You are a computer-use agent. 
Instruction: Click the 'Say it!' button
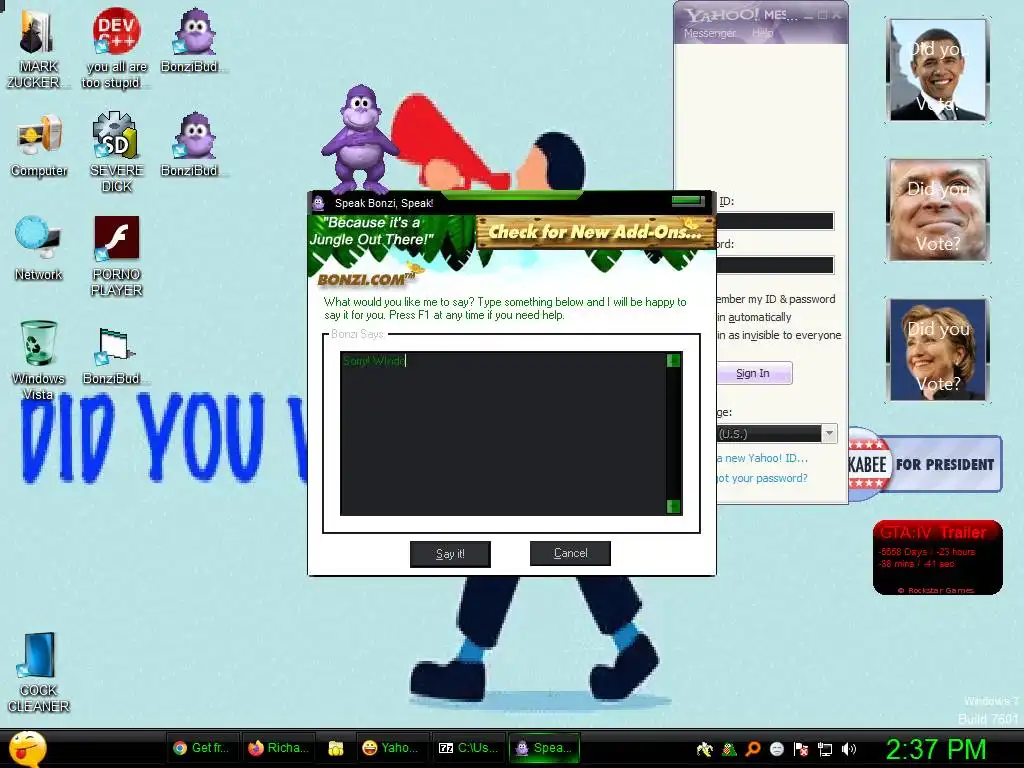[x=450, y=554]
